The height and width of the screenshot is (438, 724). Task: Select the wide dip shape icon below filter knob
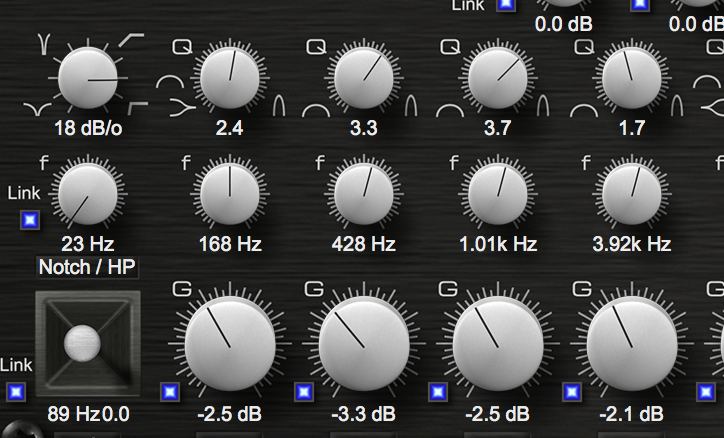point(37,109)
